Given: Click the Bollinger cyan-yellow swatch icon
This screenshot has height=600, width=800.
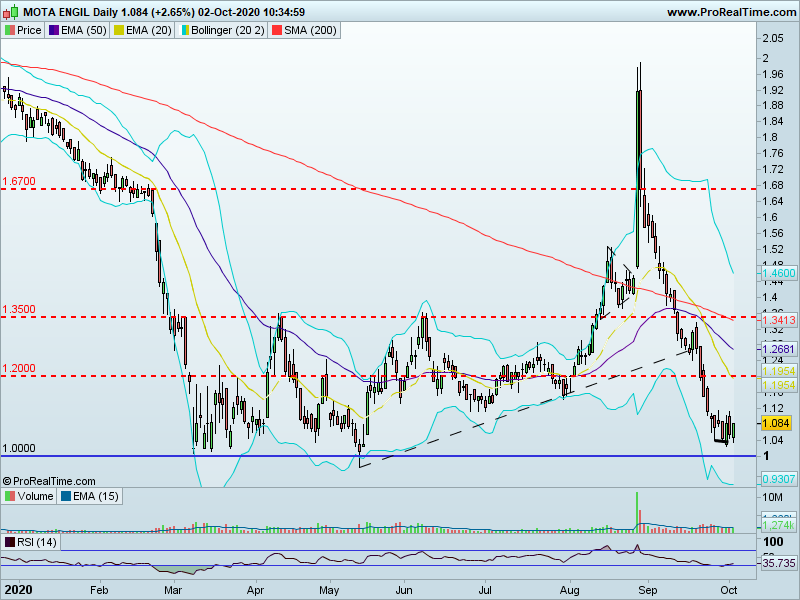Looking at the screenshot, I should pyautogui.click(x=184, y=30).
